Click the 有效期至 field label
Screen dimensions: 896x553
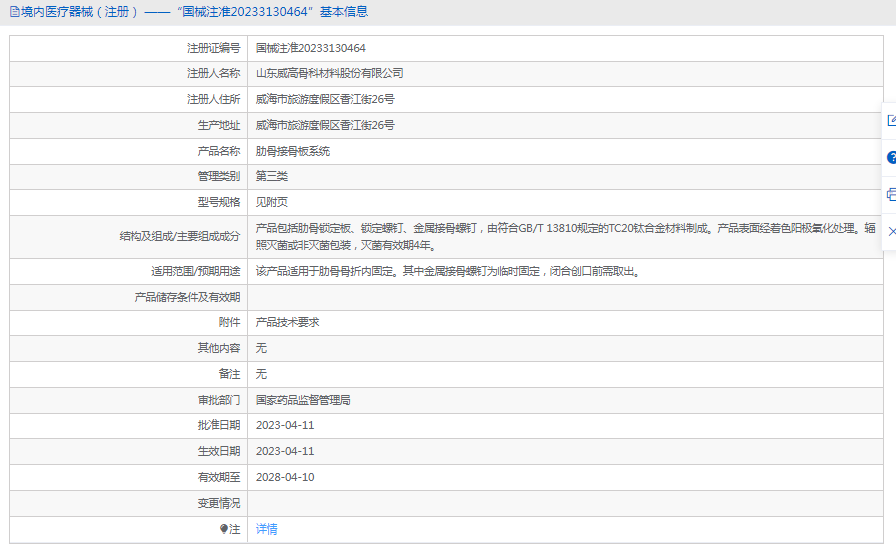tap(219, 477)
